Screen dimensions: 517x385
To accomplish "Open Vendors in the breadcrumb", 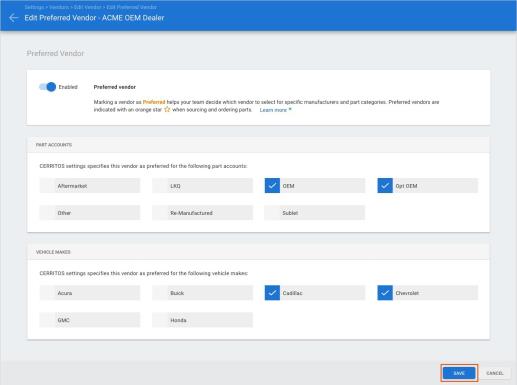I will click(59, 7).
